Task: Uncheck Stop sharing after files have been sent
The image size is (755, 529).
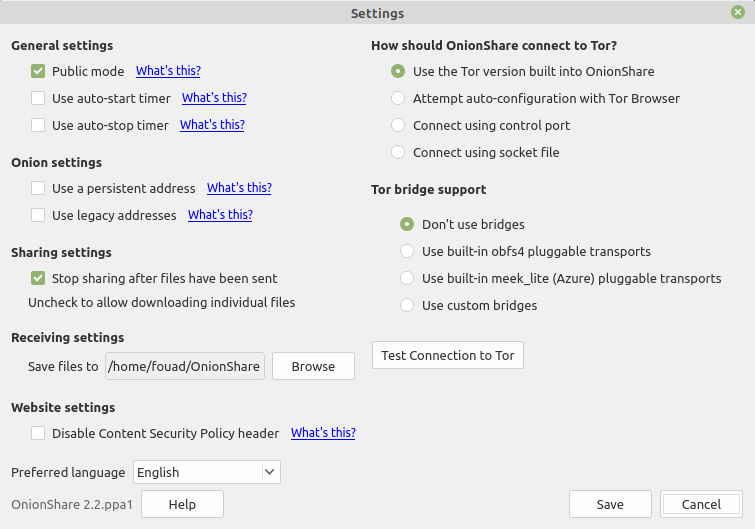Action: coord(38,278)
